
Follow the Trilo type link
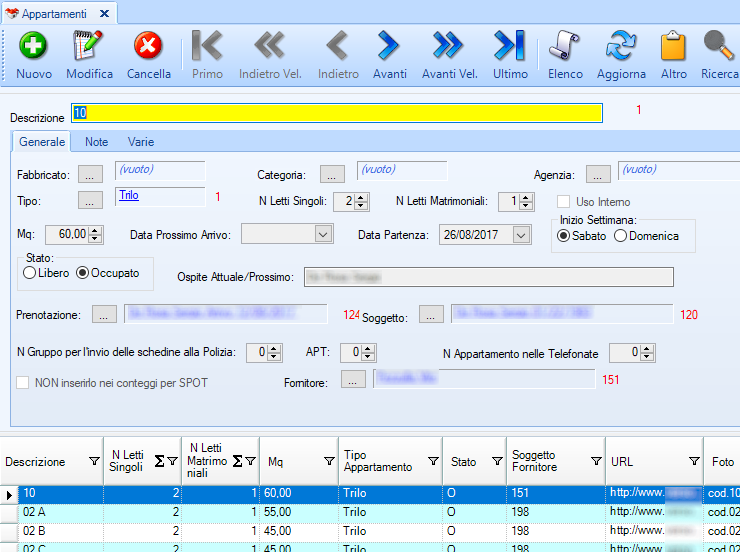coord(129,195)
